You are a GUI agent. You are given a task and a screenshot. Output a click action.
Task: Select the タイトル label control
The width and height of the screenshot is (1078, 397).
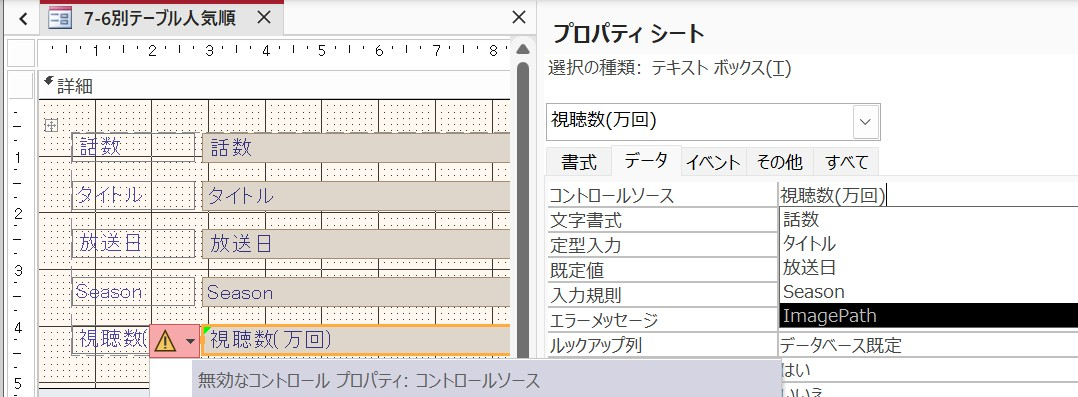click(x=134, y=196)
